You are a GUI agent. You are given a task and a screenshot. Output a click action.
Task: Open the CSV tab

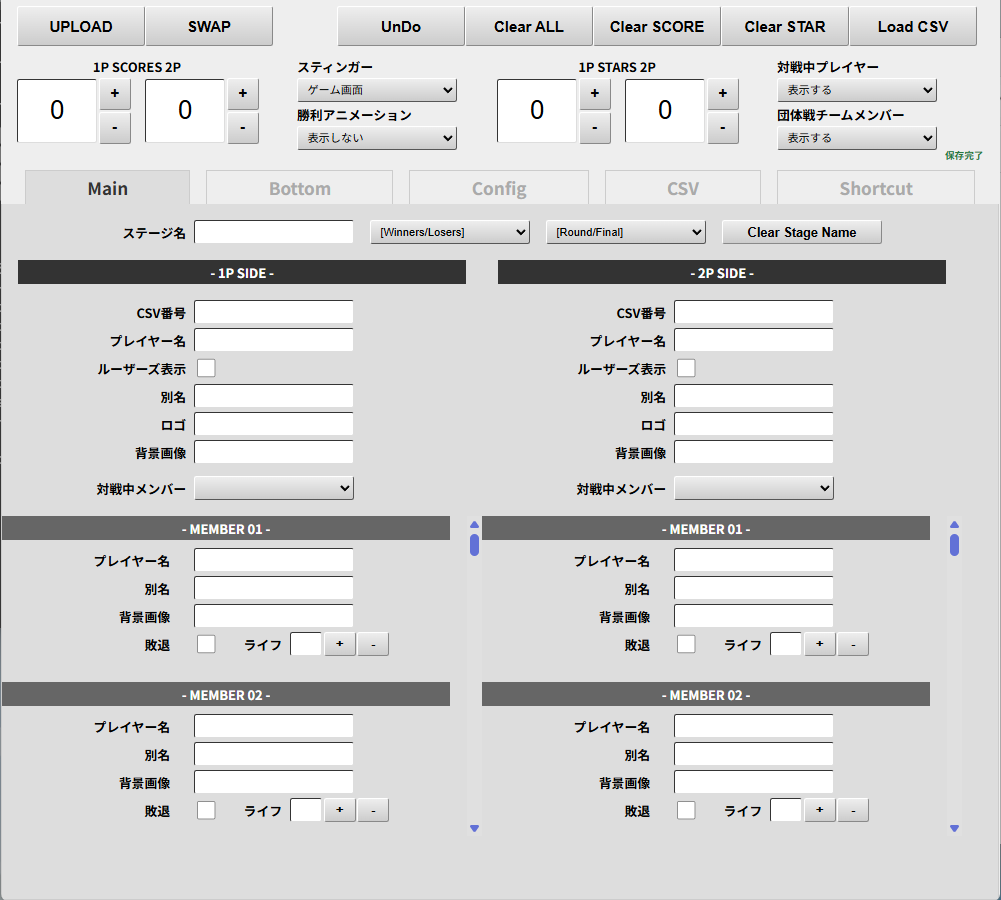click(682, 188)
